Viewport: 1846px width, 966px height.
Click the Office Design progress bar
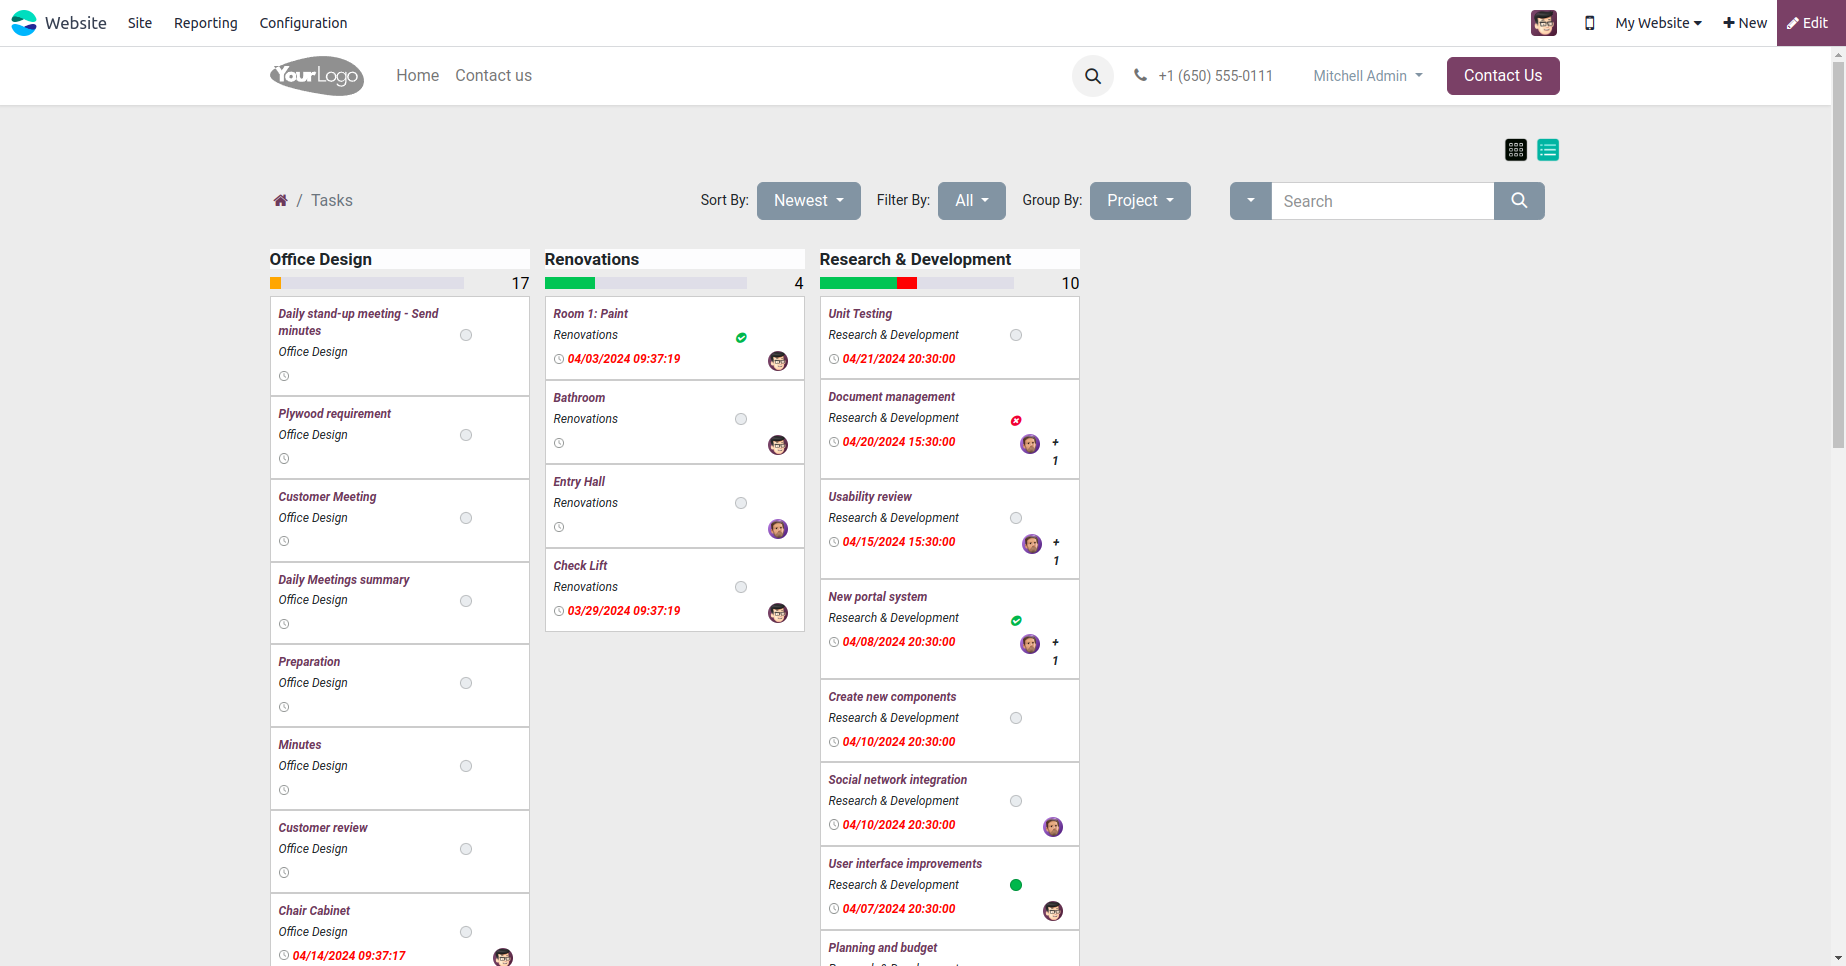tap(367, 283)
